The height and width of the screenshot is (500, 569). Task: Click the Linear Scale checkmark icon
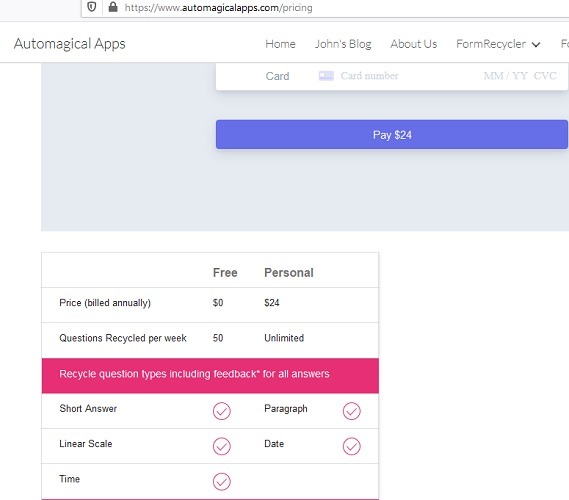click(x=222, y=446)
